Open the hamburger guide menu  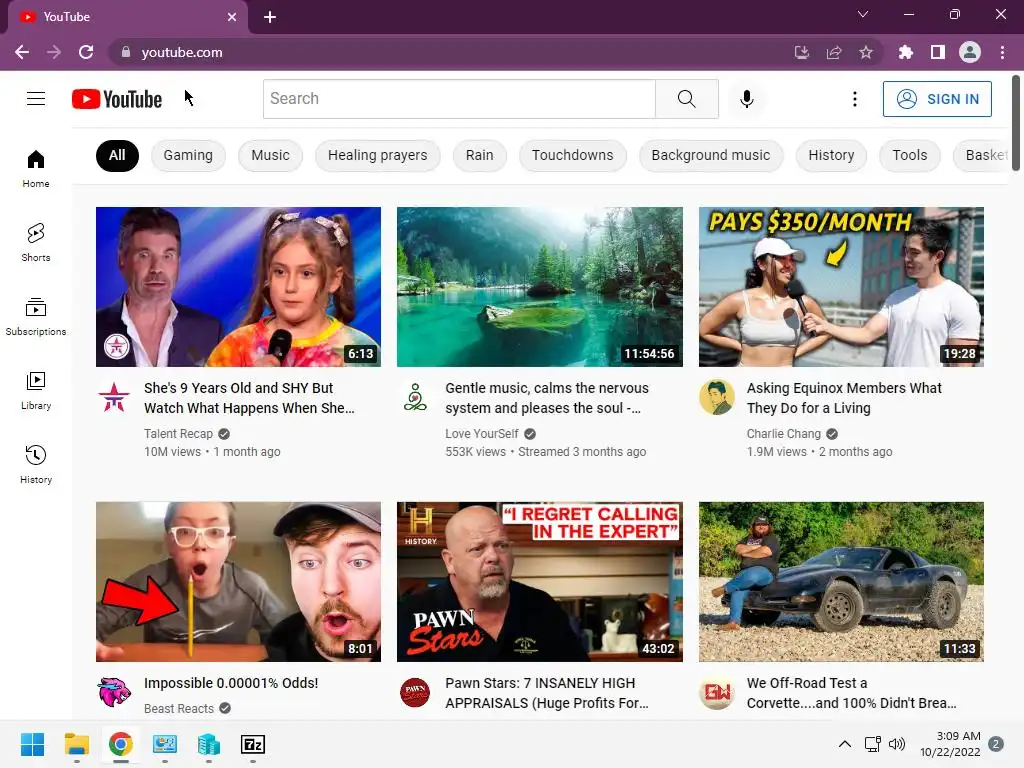[x=36, y=99]
